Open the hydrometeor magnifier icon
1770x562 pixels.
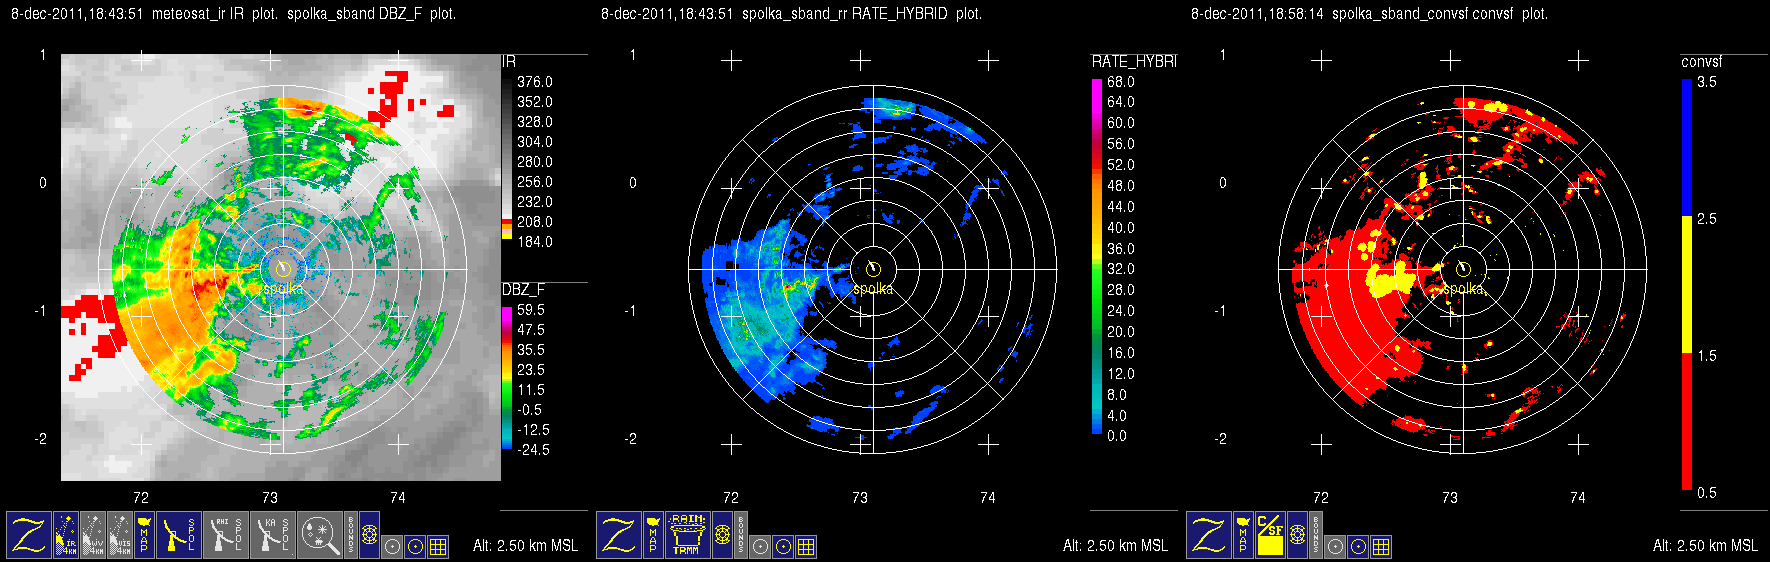320,535
